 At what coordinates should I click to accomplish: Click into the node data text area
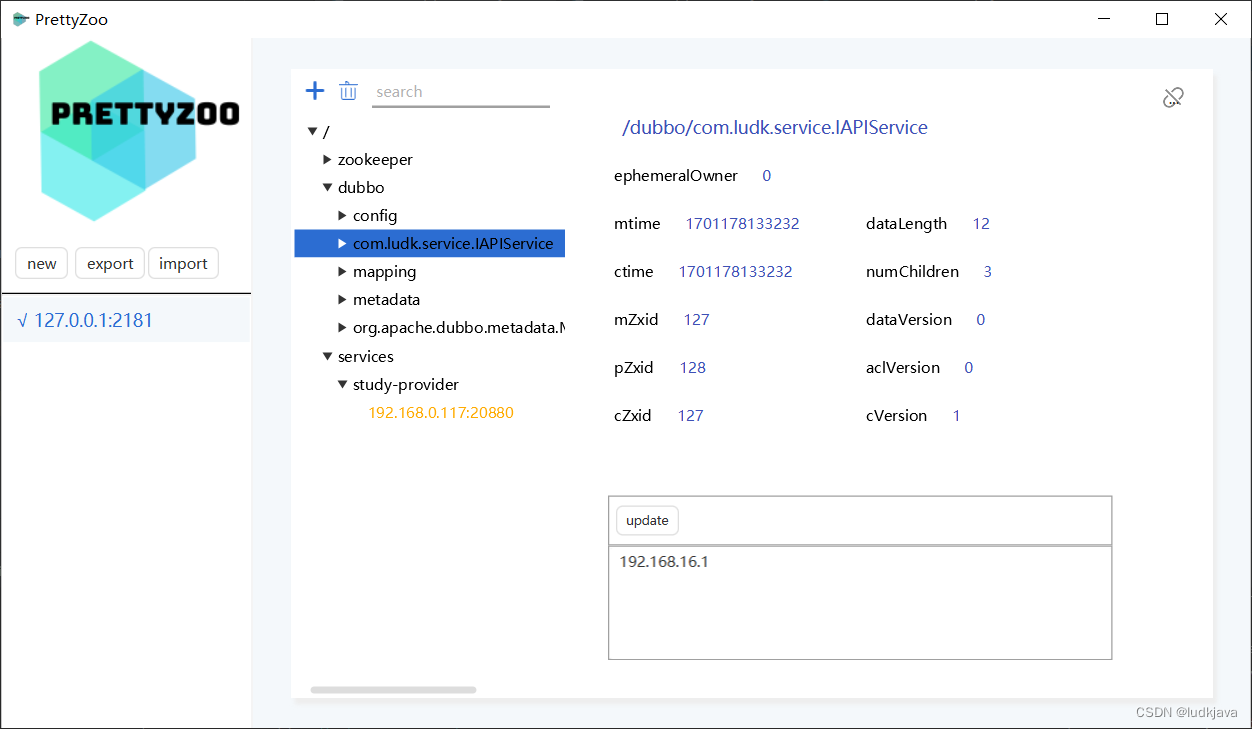click(x=860, y=602)
